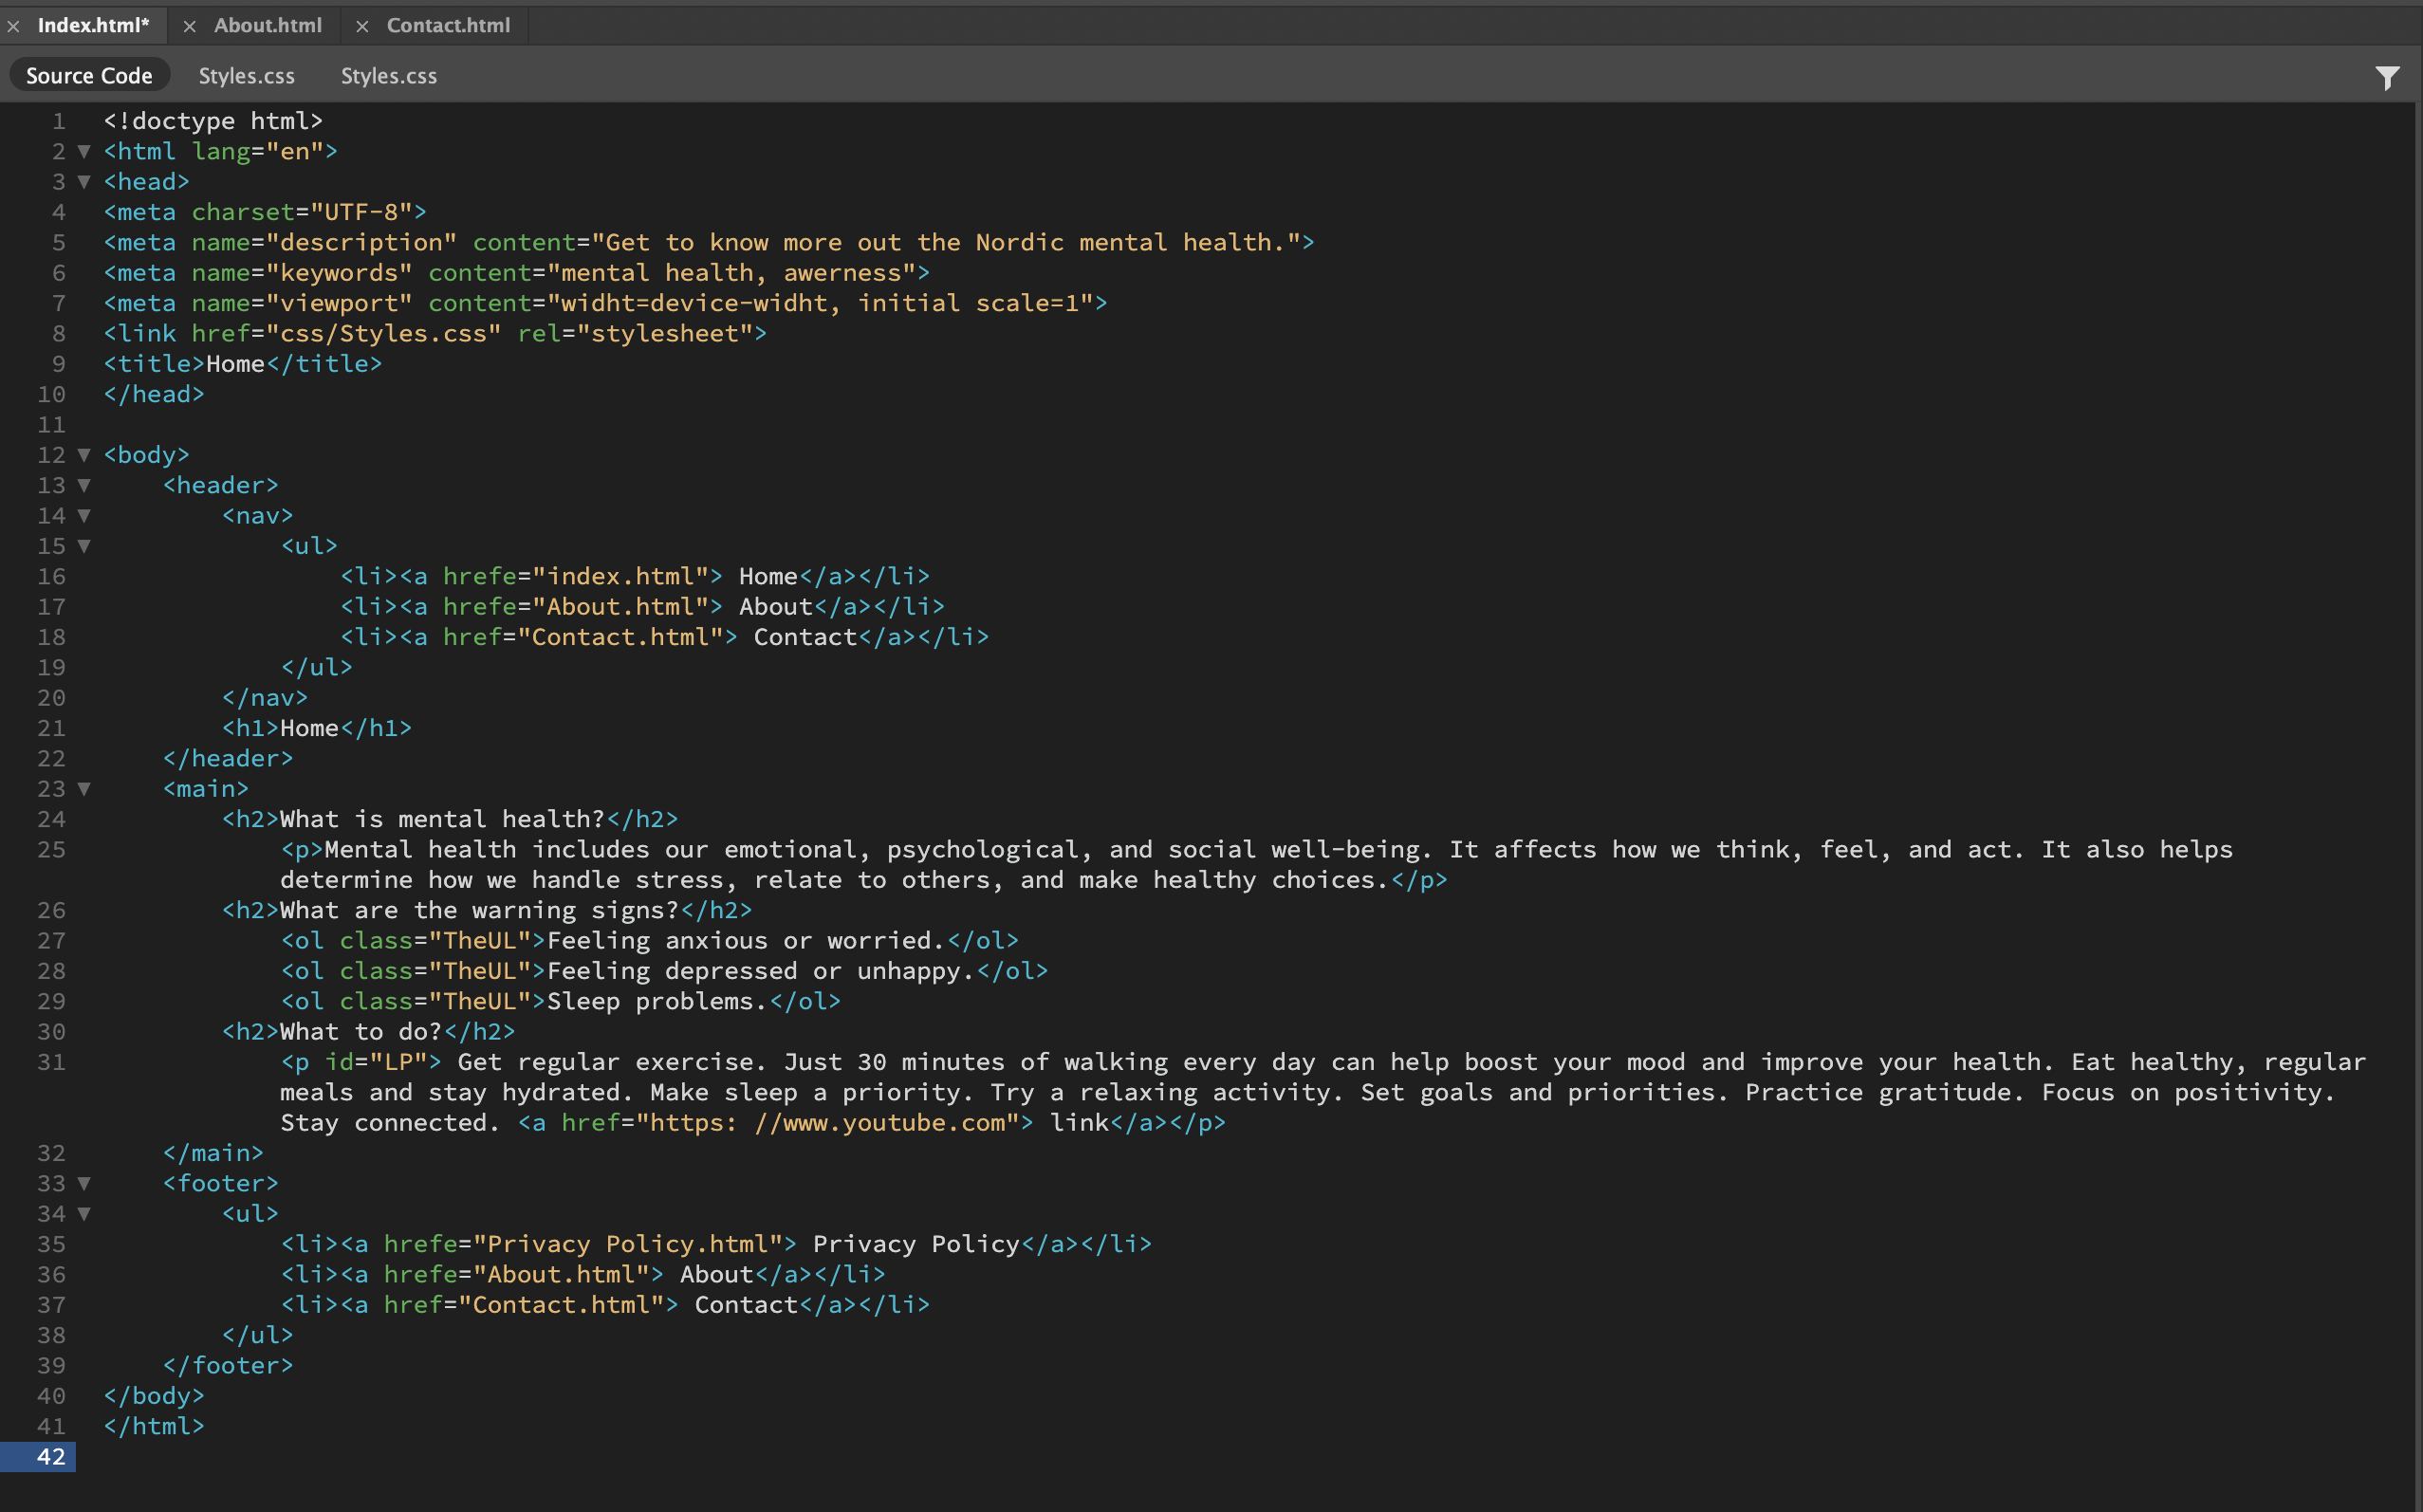The image size is (2423, 1512).
Task: Click the highlighted line number 42
Action: tap(50, 1457)
